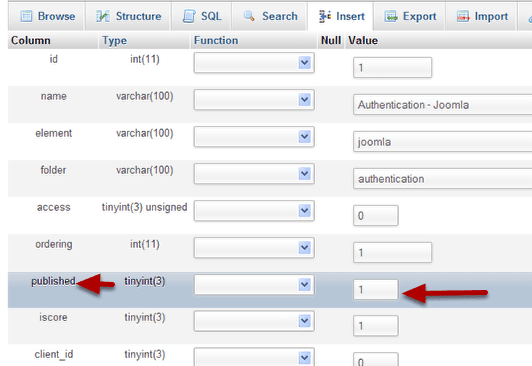This screenshot has height=366, width=532.
Task: Select the Import tab
Action: tap(482, 16)
